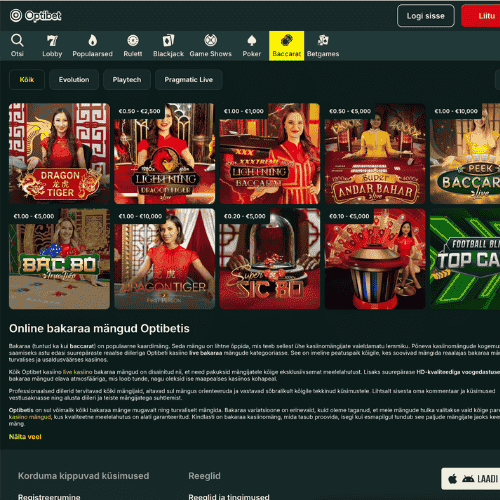Open Reeglid ja tingimused footer link
The width and height of the screenshot is (500, 500).
coord(229,497)
